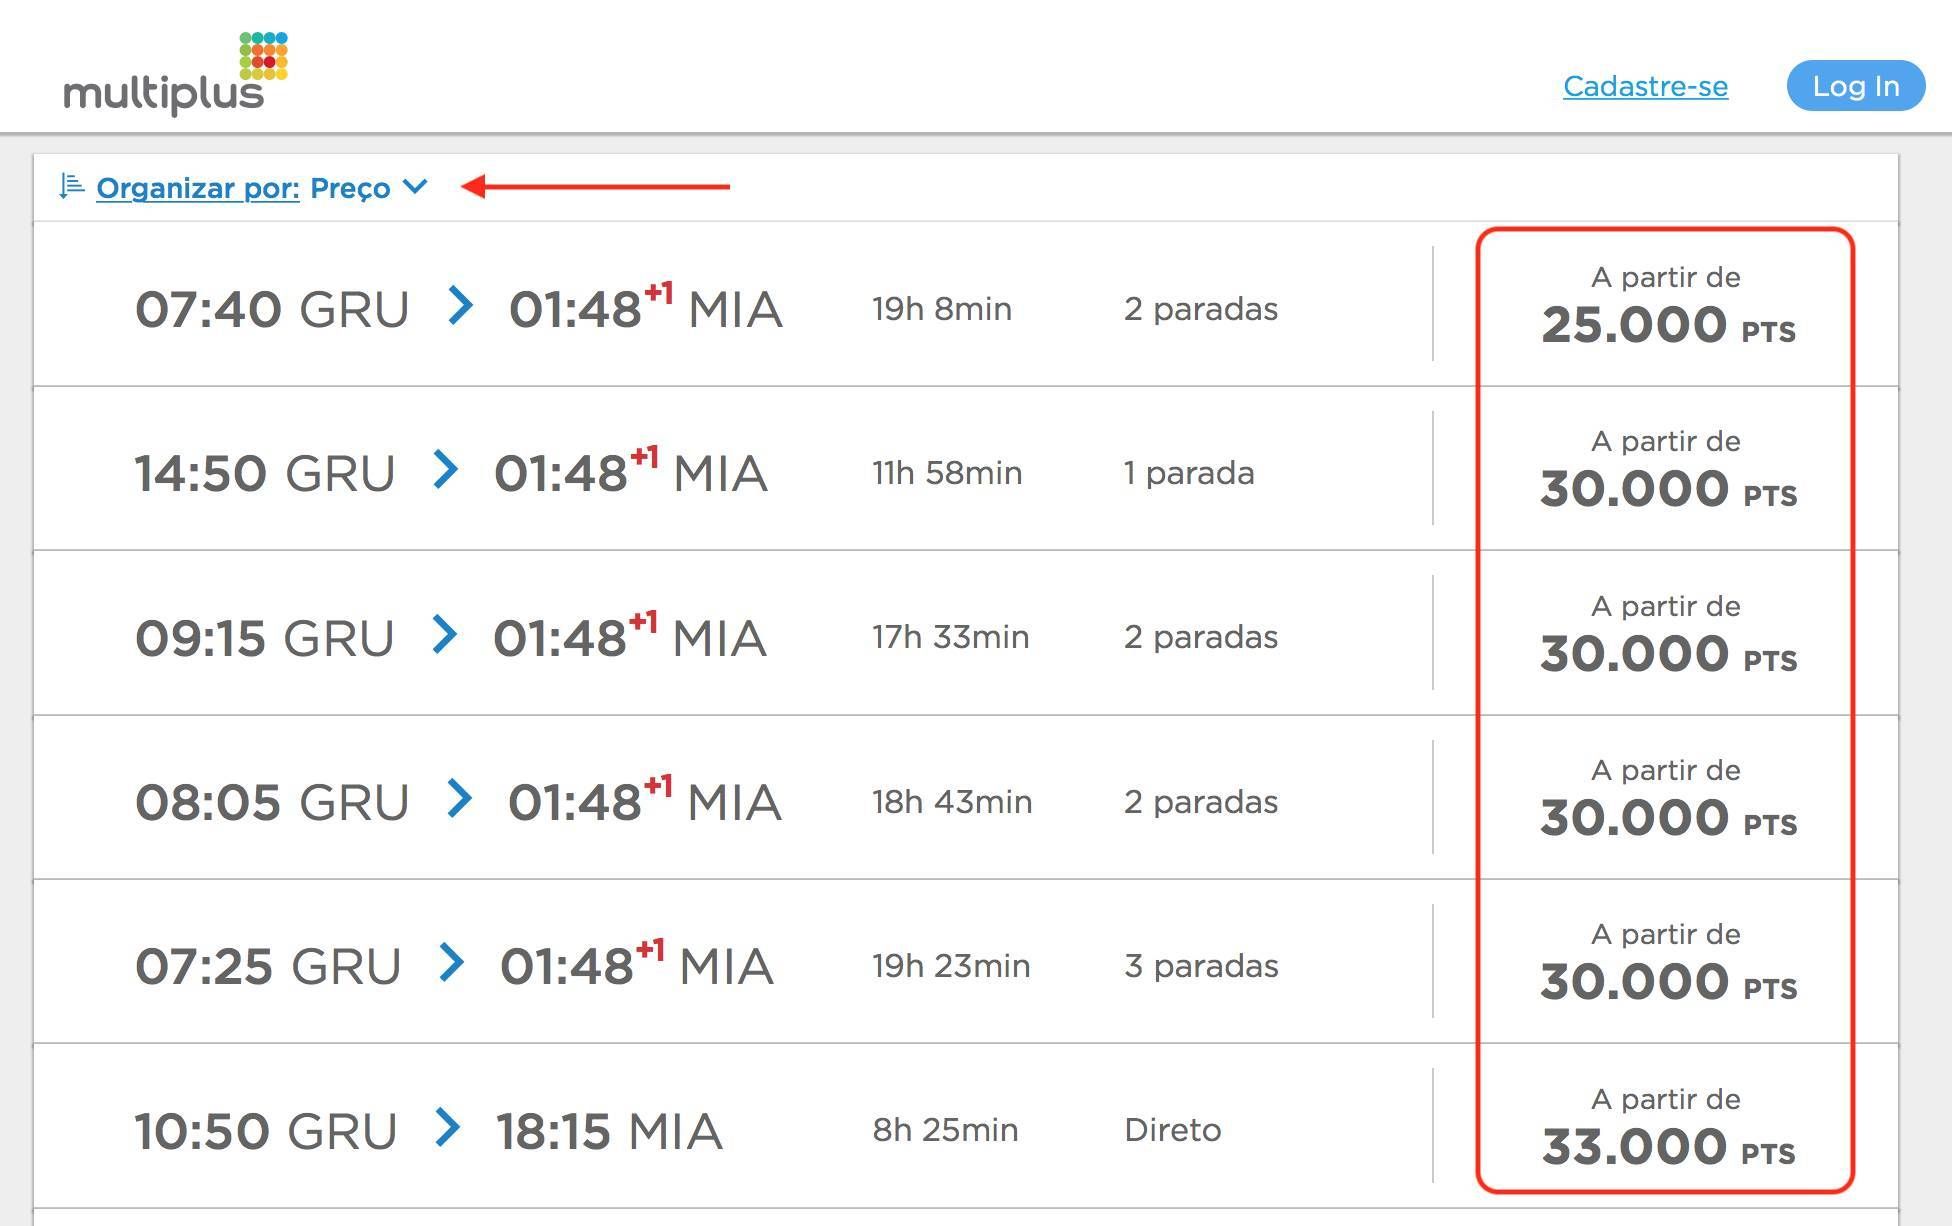Click blue arrow on 07:25 GRU flight
This screenshot has width=1952, height=1226.
452,963
